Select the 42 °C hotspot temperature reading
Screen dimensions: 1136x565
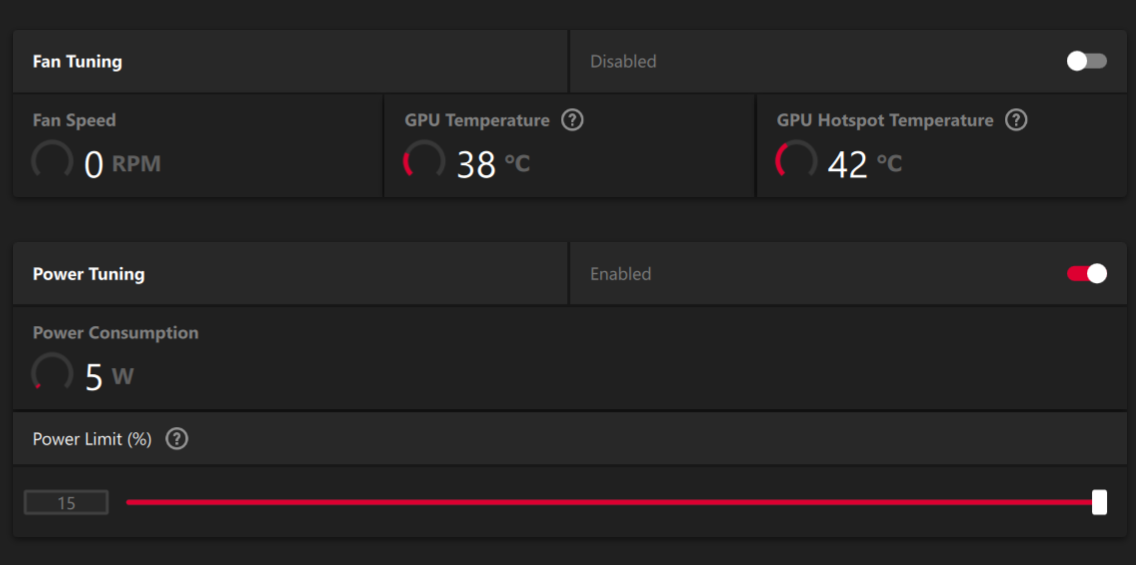[x=865, y=164]
